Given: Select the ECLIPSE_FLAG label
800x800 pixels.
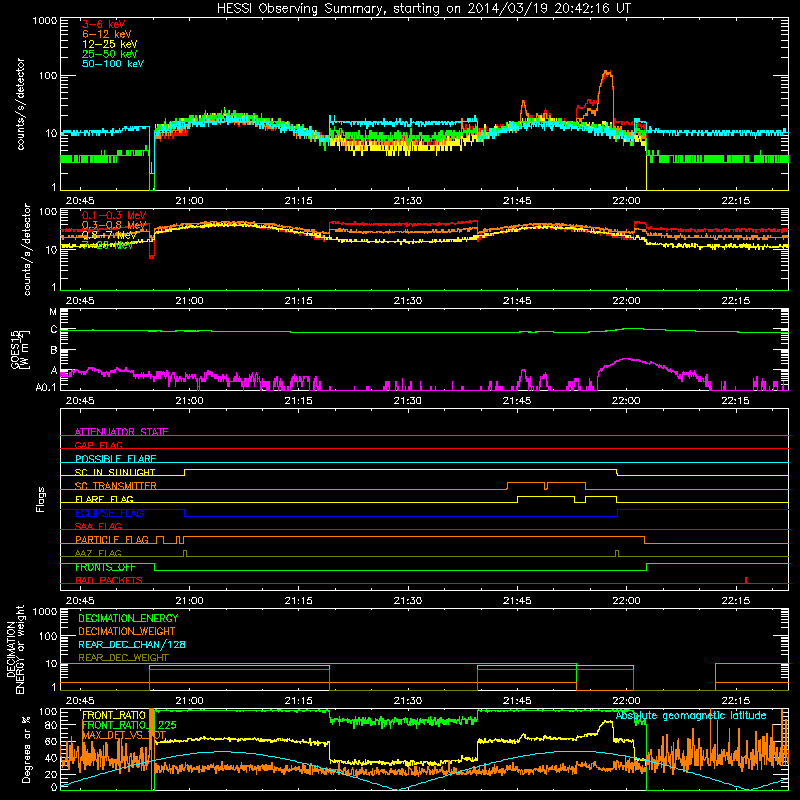Looking at the screenshot, I should click(x=109, y=513).
